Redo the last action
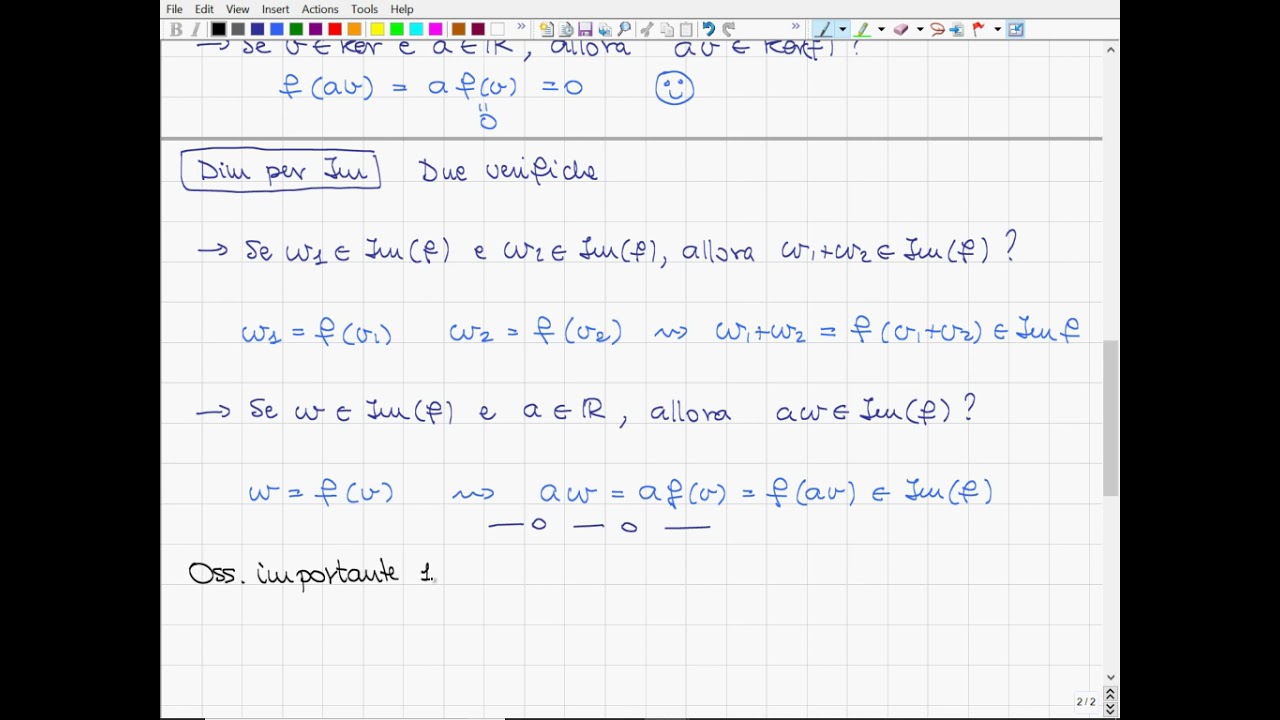 [729, 29]
